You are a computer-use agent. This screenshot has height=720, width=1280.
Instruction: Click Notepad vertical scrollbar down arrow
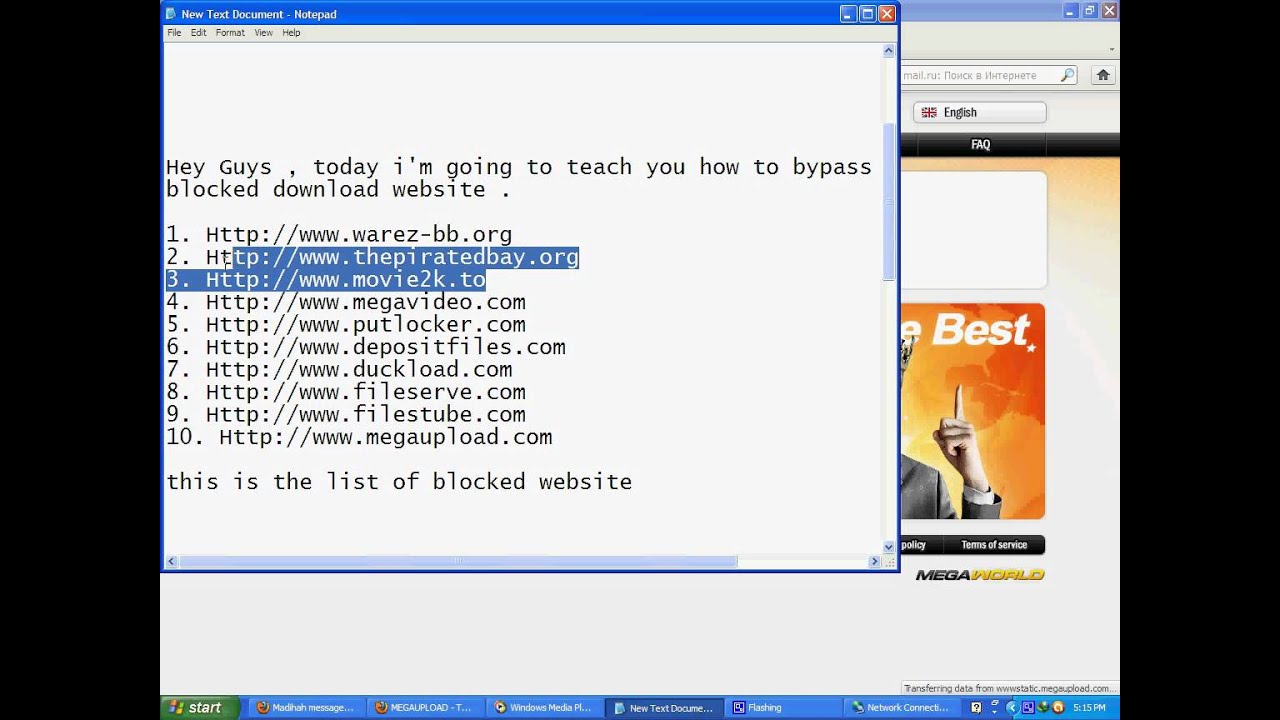click(x=888, y=546)
